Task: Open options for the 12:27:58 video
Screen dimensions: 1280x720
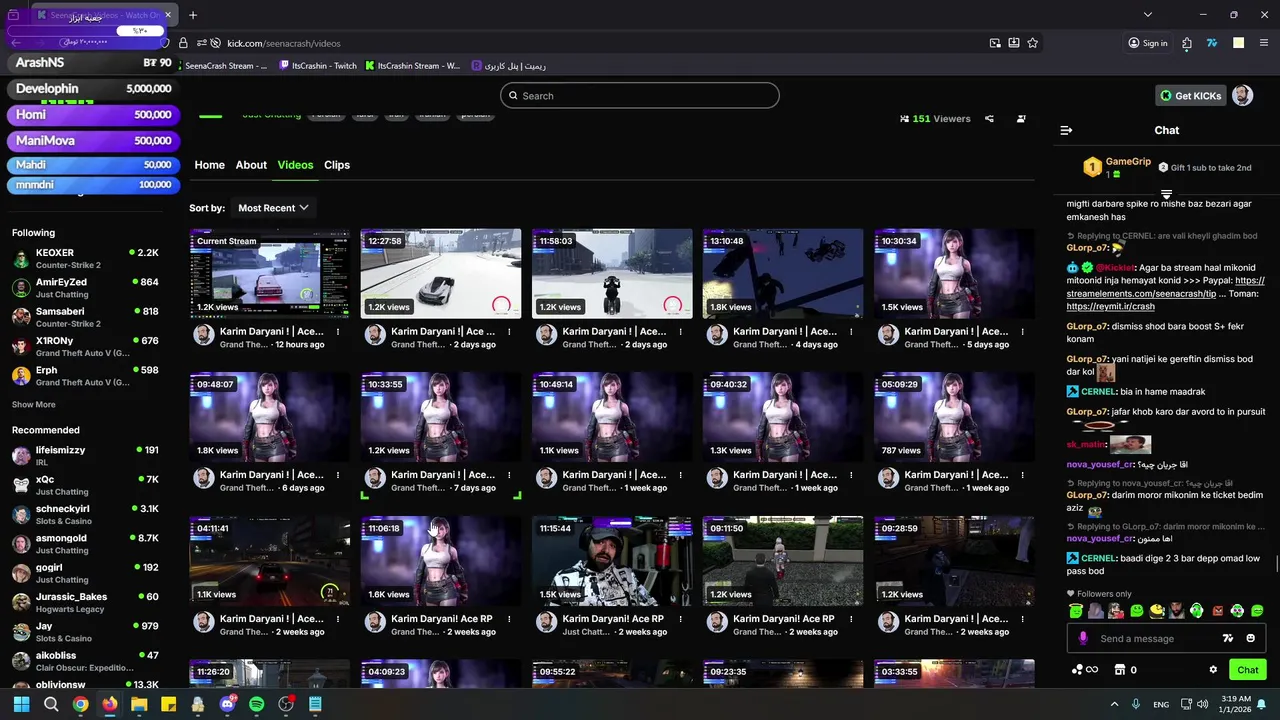Action: click(x=509, y=332)
